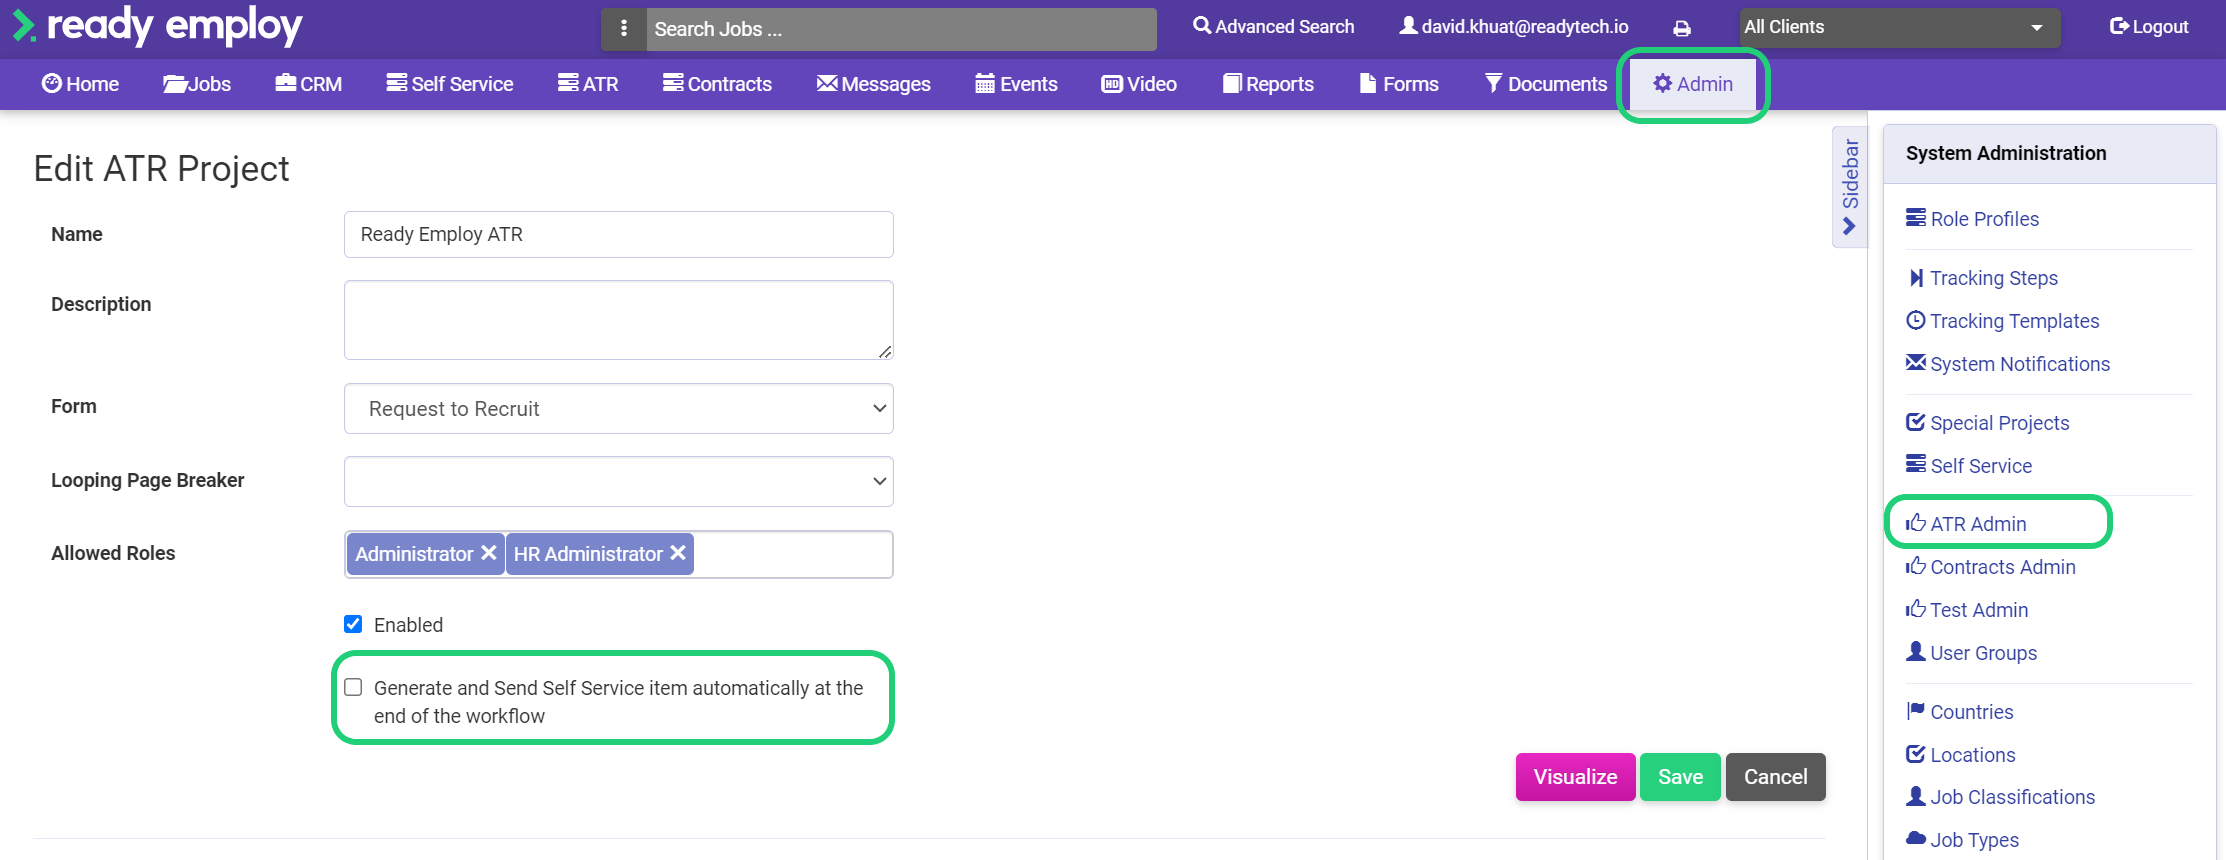Open the Looping Page Breaker dropdown
2226x860 pixels.
point(618,482)
